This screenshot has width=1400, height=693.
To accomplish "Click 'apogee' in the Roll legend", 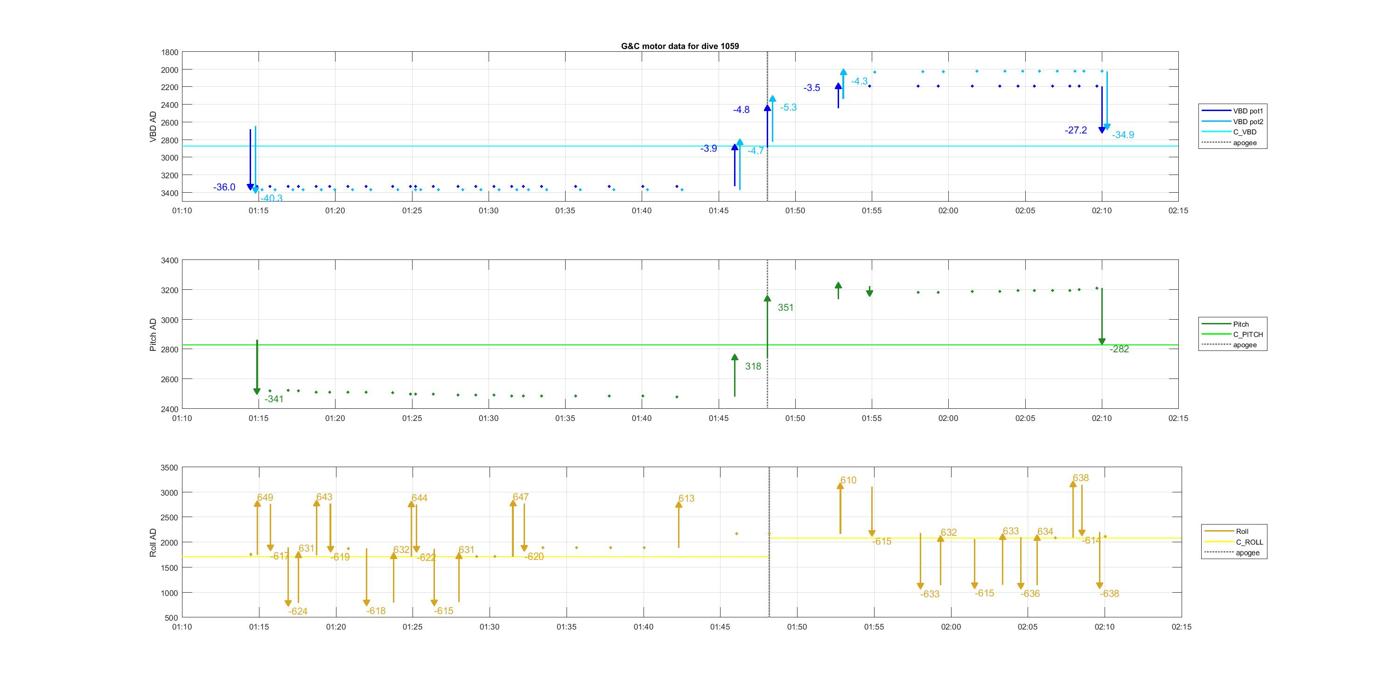I will click(1248, 553).
